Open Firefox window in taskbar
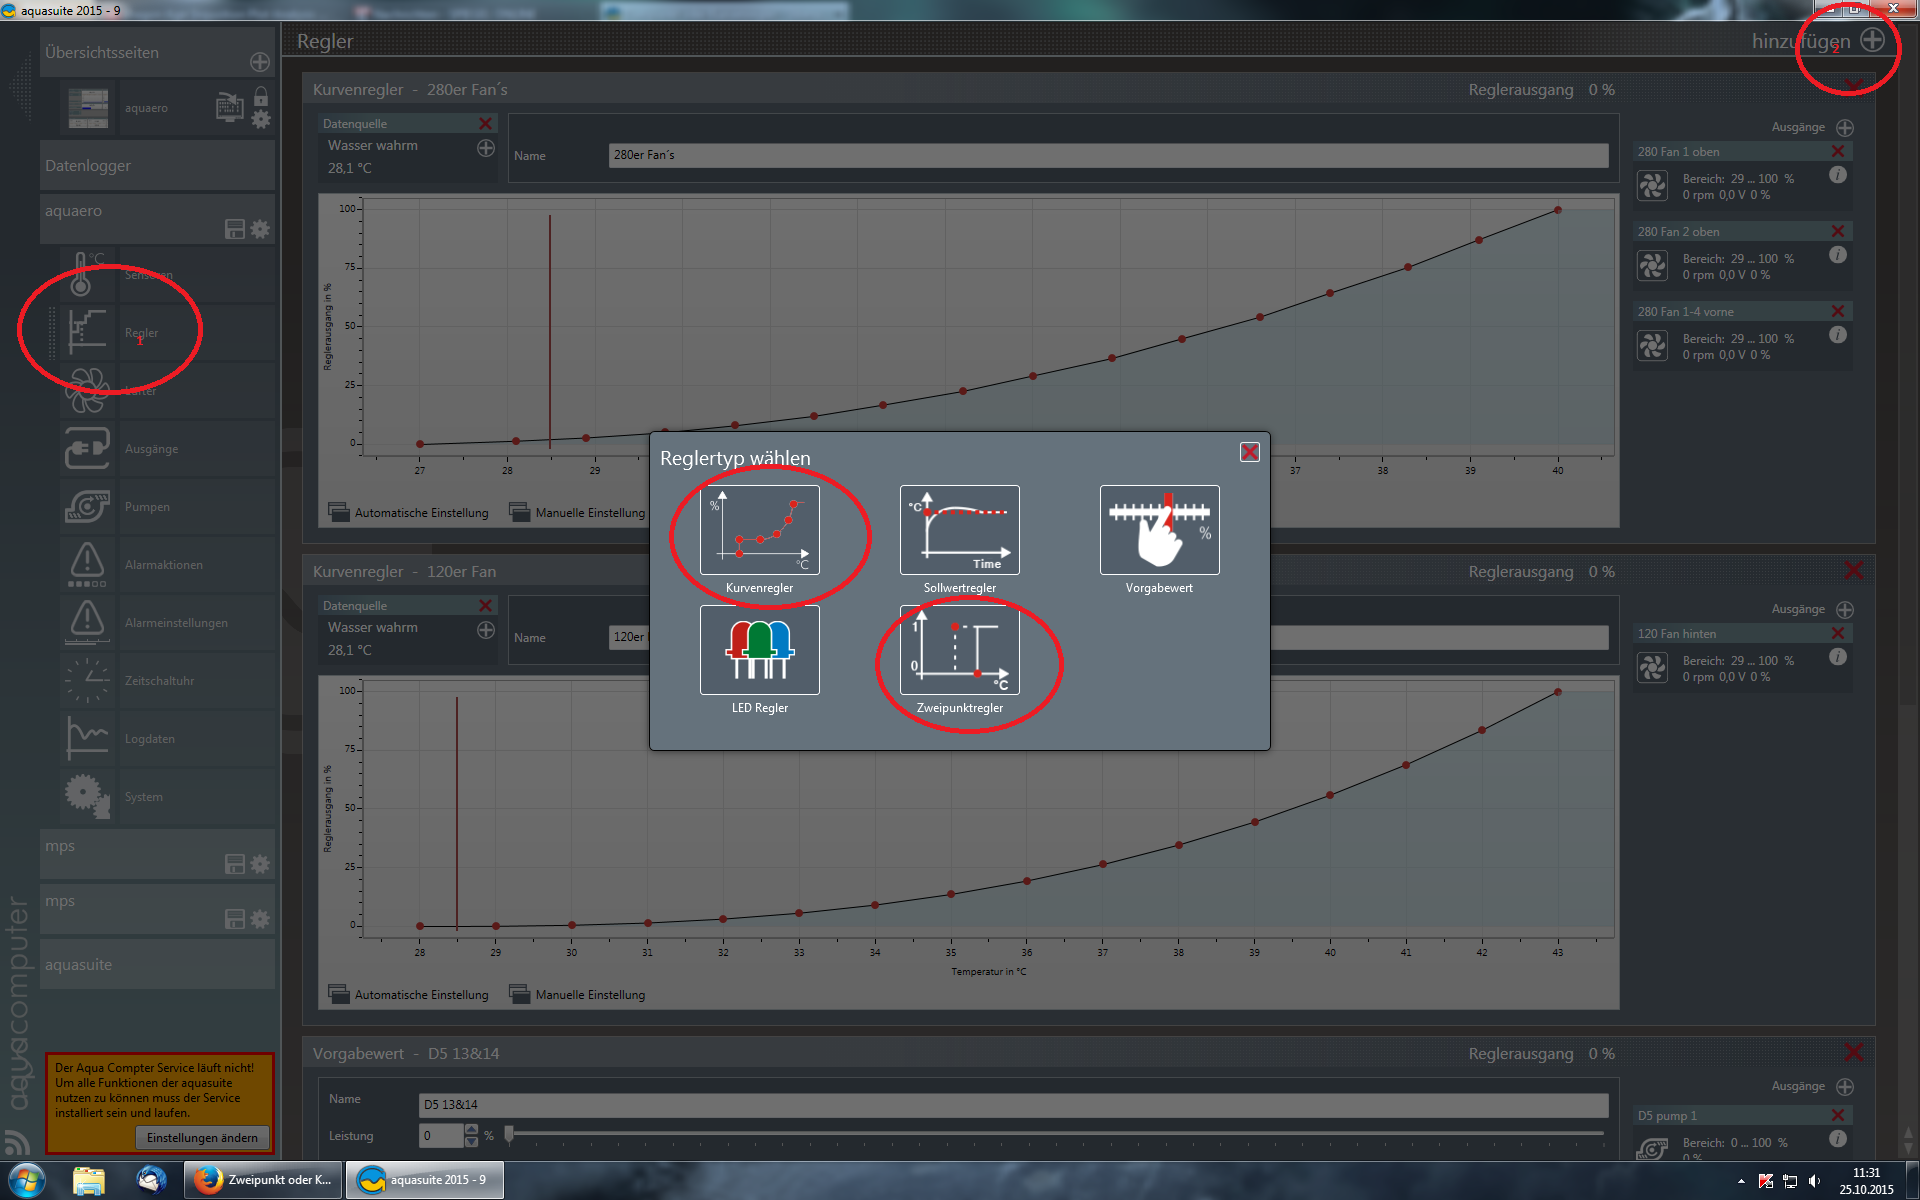Screen dimensions: 1920x1200 pos(264,1180)
